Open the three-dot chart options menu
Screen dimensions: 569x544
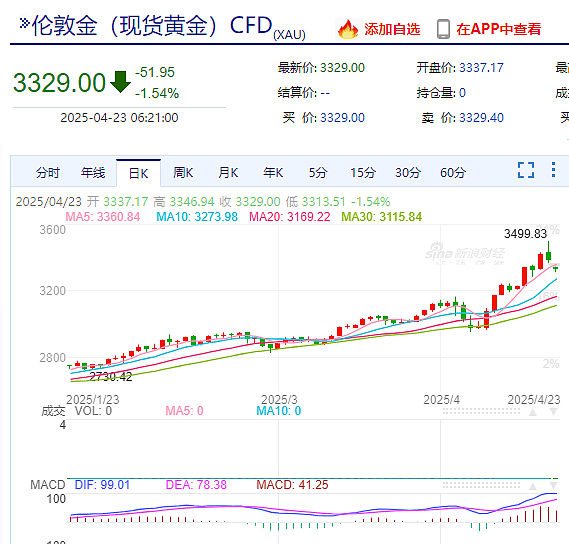(x=553, y=170)
